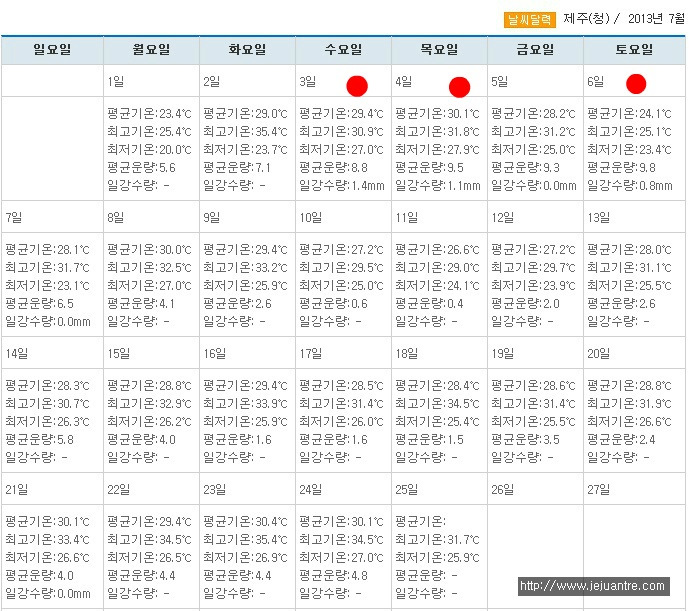
Task: Click 평균기온:28.3℃ under 14일
Action: pyautogui.click(x=47, y=386)
